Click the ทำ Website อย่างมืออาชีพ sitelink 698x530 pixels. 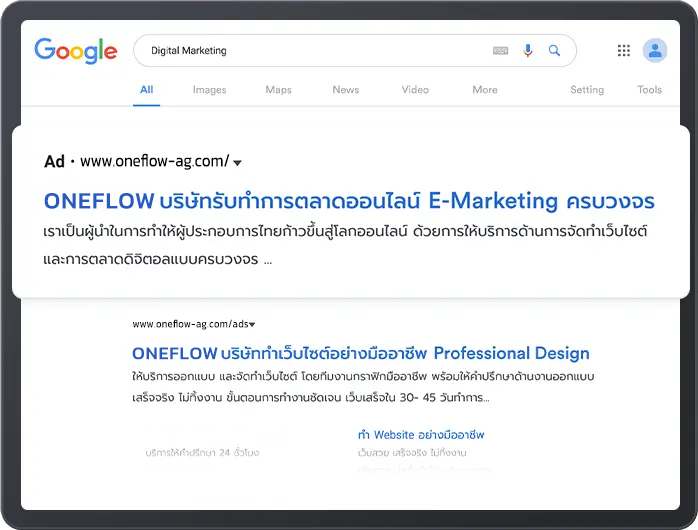pyautogui.click(x=421, y=435)
